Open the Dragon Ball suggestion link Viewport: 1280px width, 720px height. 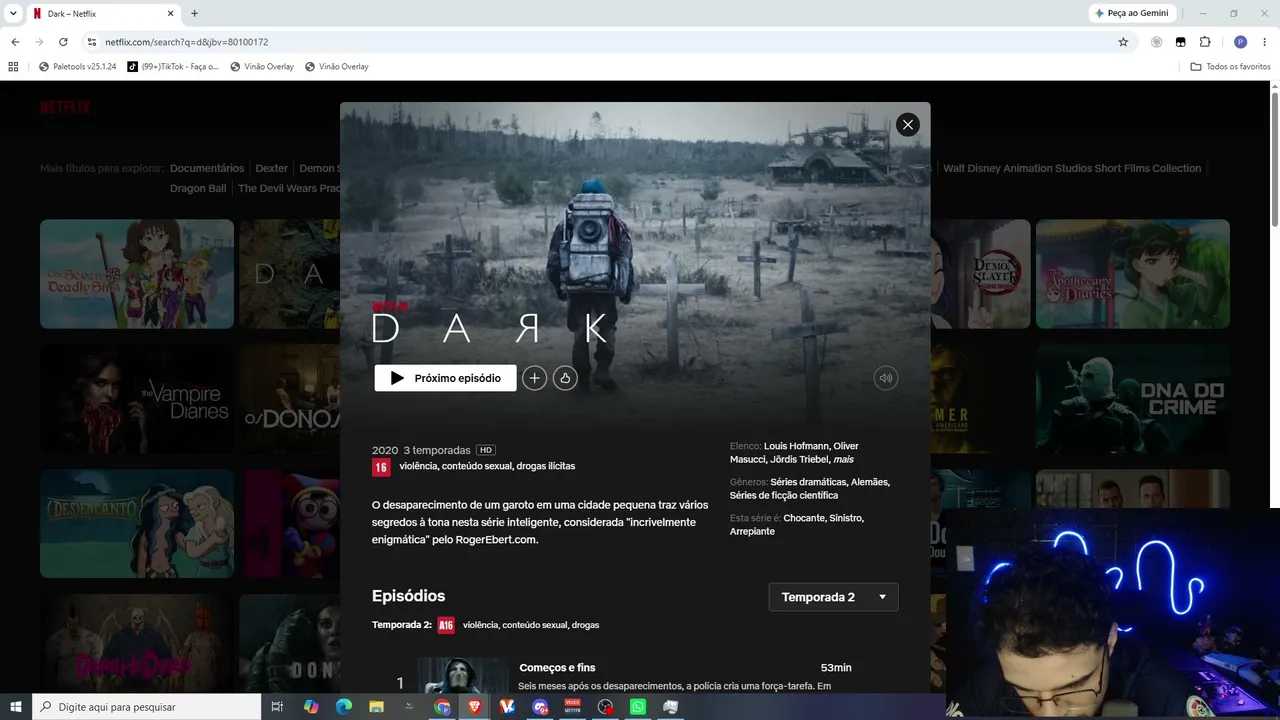point(198,188)
